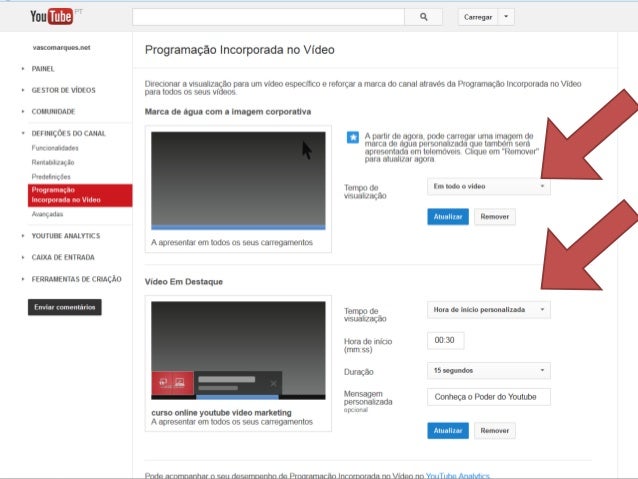Open the arrow dropdown beside Carregar
Screen dimensions: 638x479
pos(506,17)
